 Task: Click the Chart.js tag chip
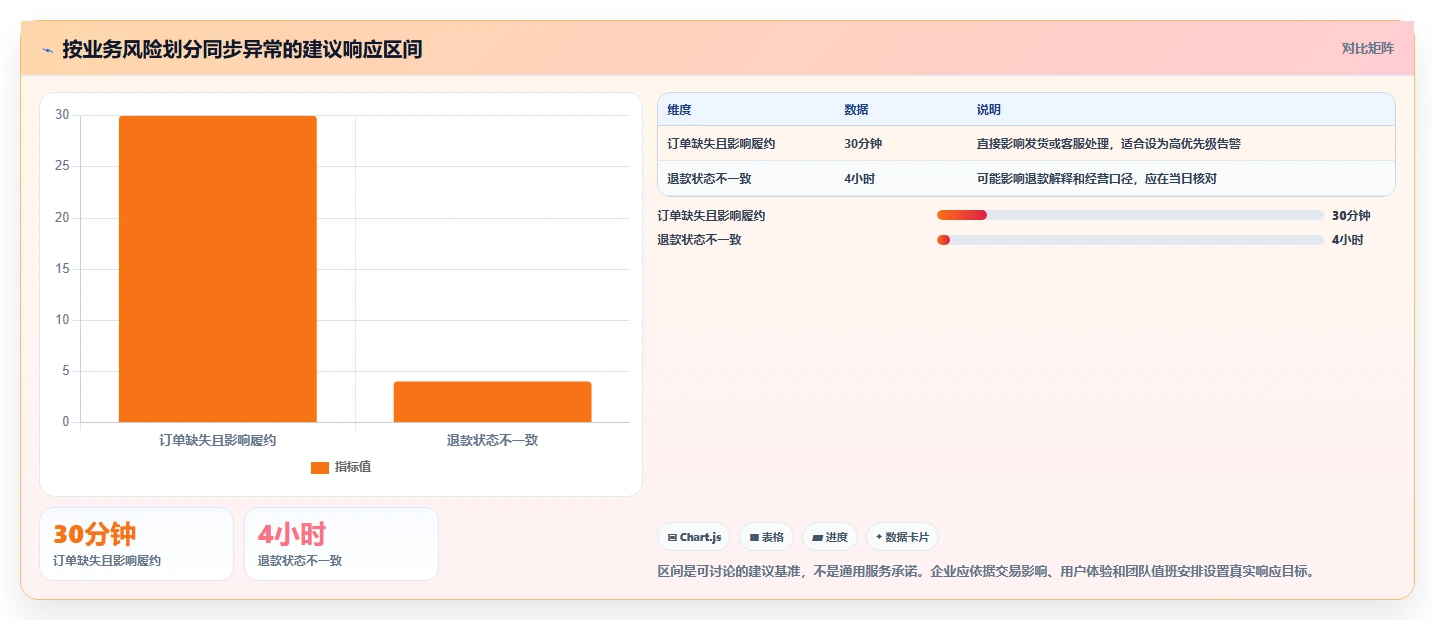click(x=694, y=537)
